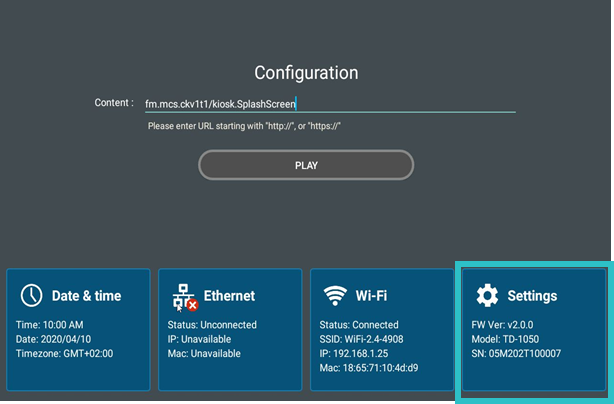Click the Settings gear icon
The height and width of the screenshot is (404, 614).
(x=487, y=296)
